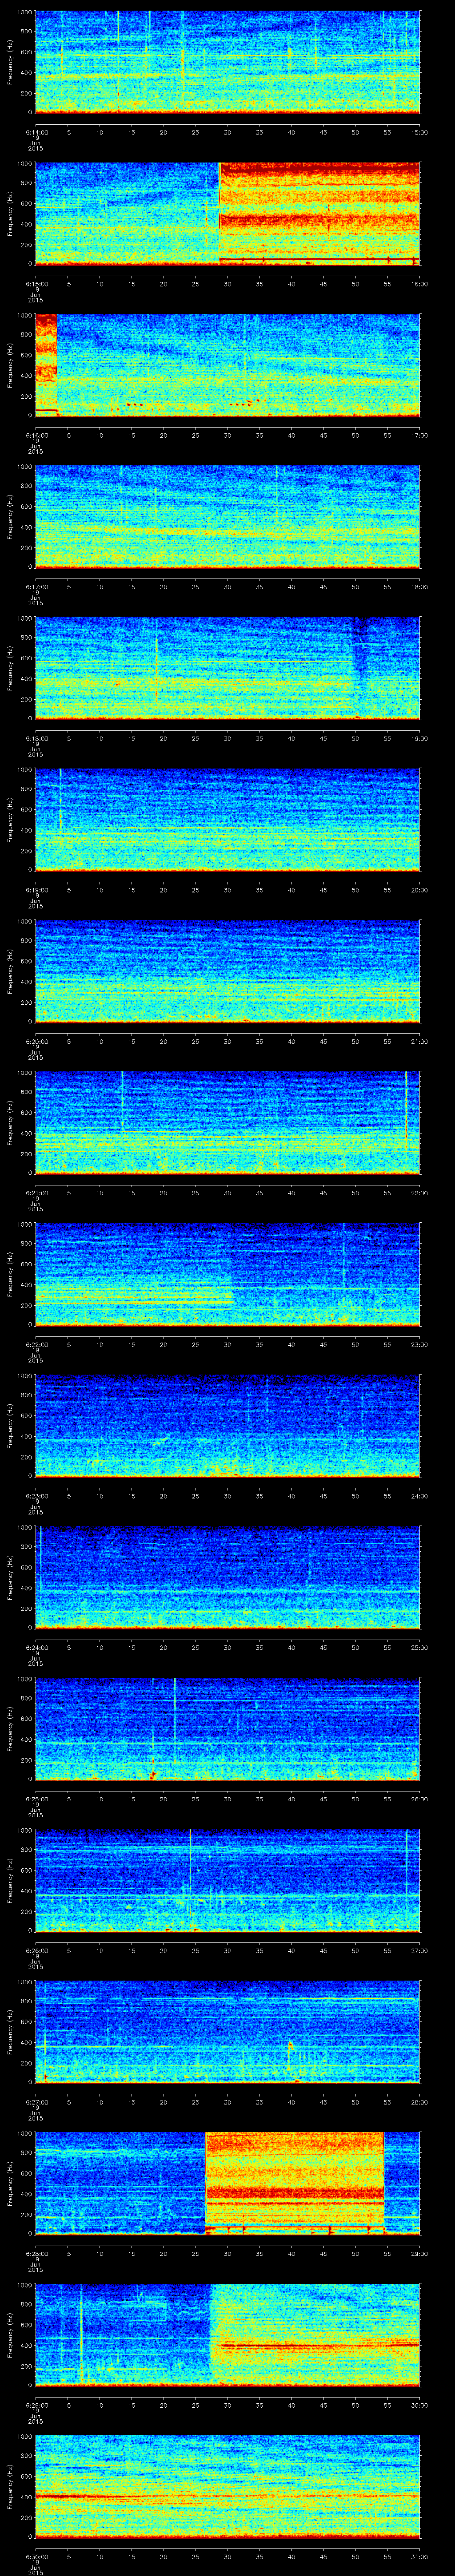Click the spectrogram panel starting at 6:28:00
455x2576 pixels.
tap(228, 2183)
